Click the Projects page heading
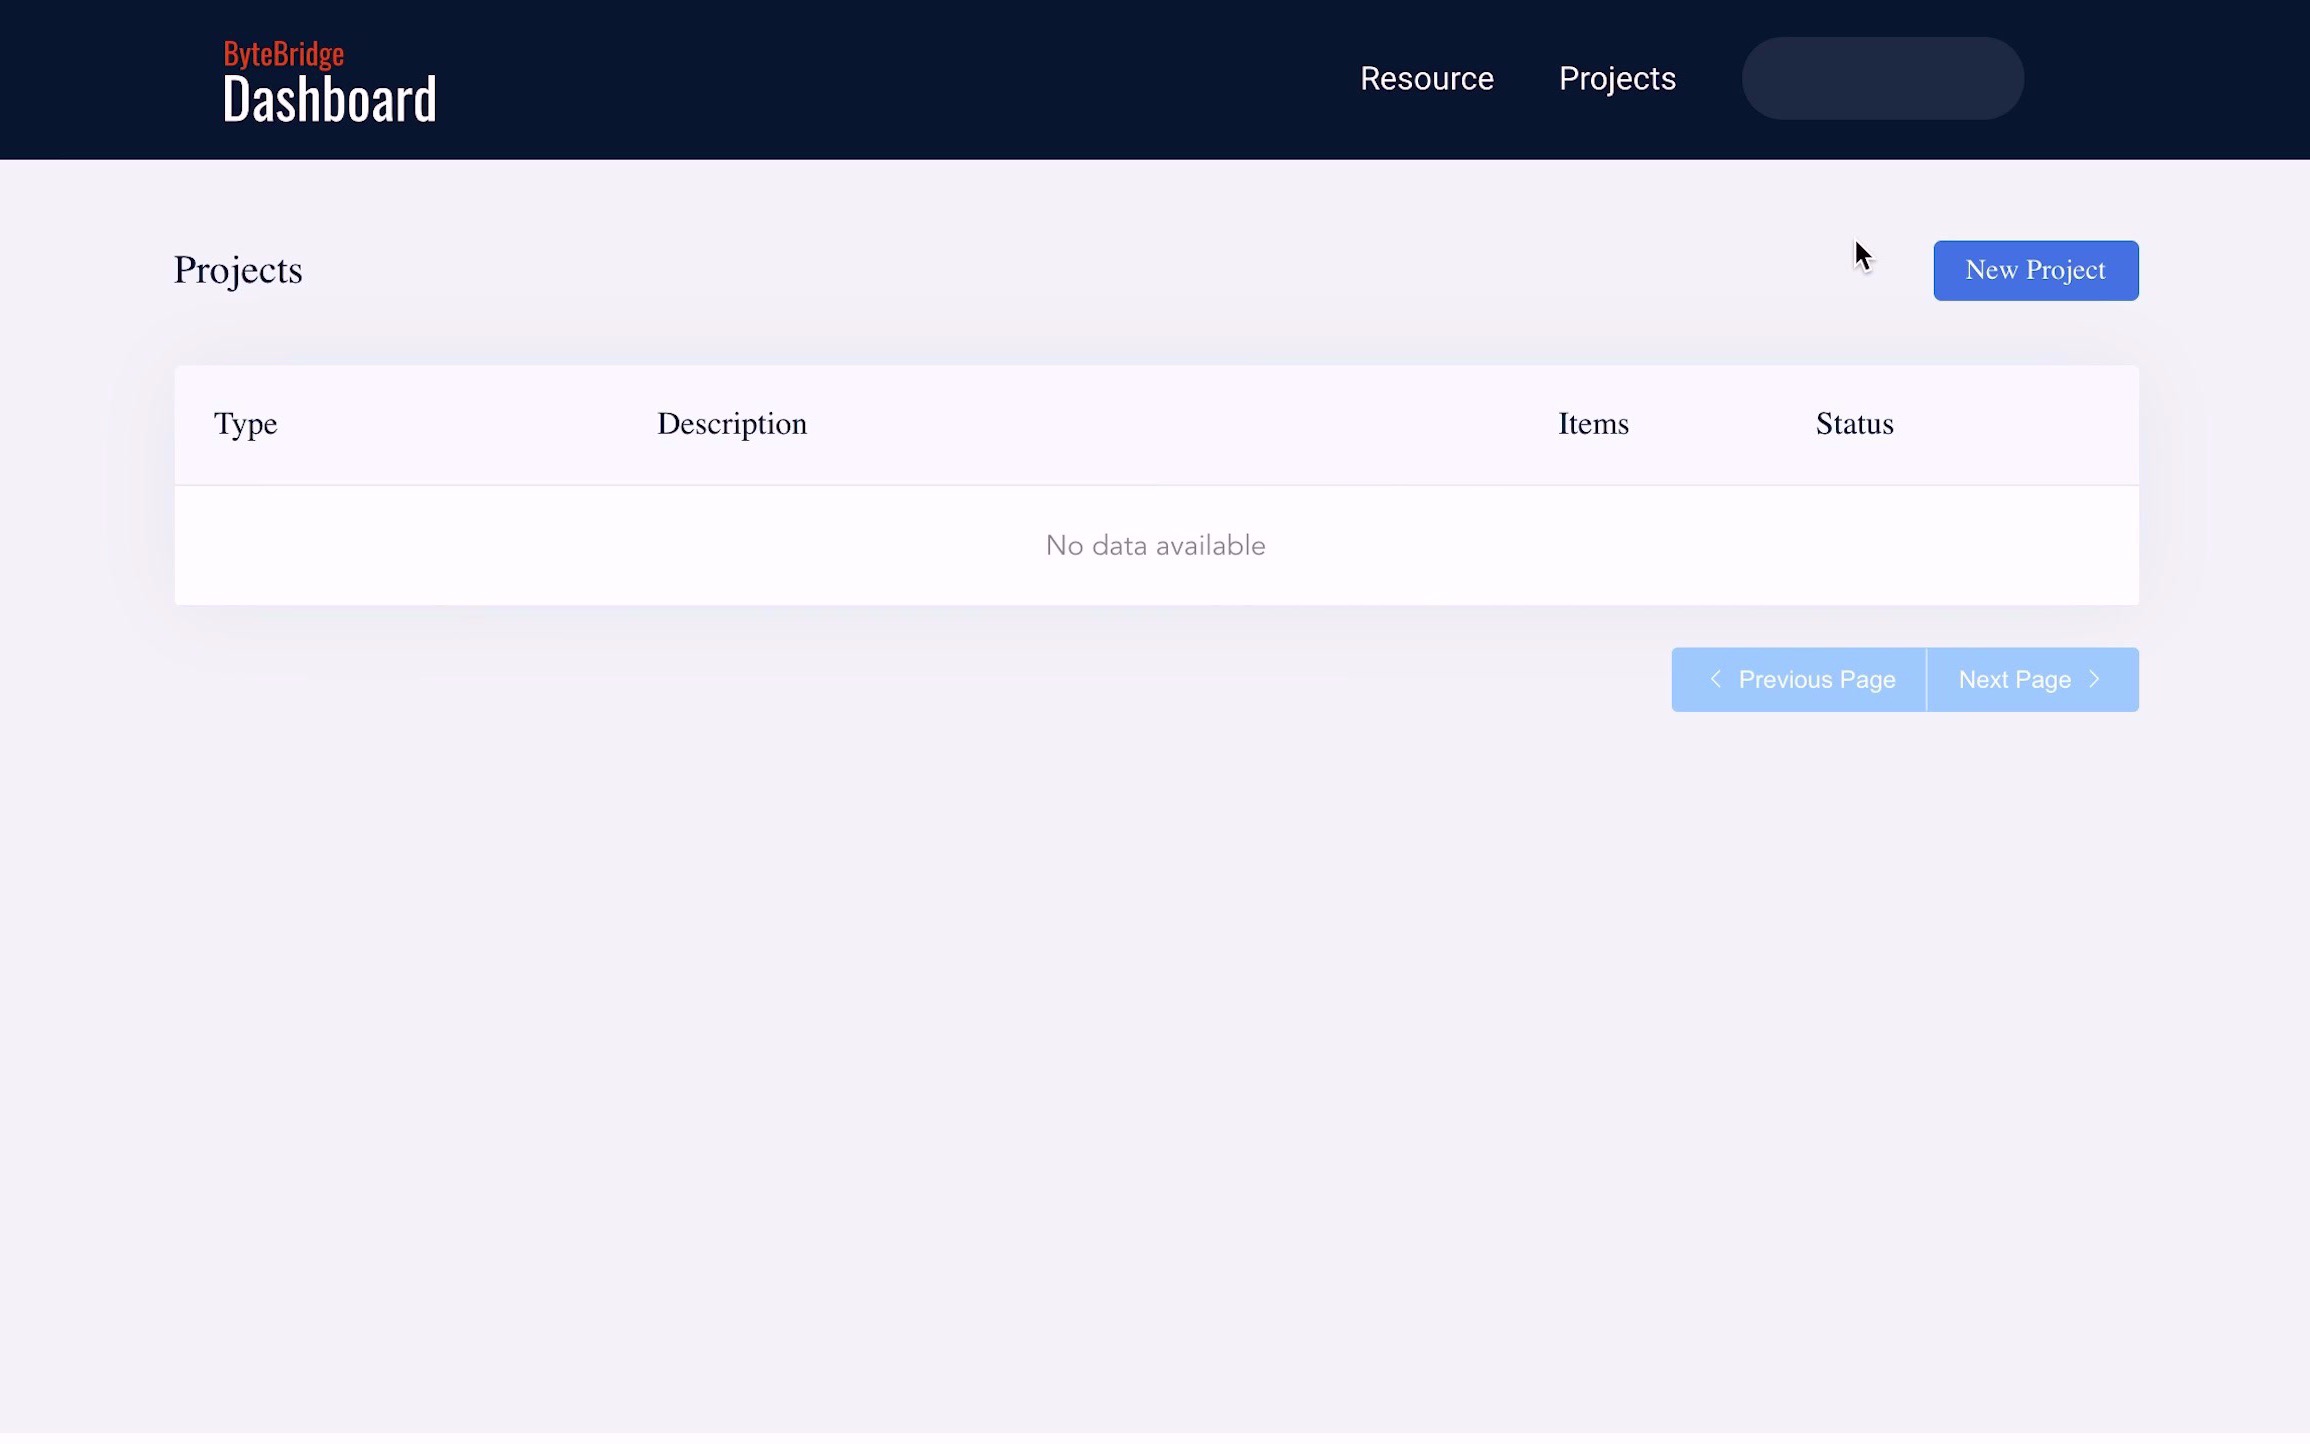Screen dimensions: 2310x1444 point(238,271)
